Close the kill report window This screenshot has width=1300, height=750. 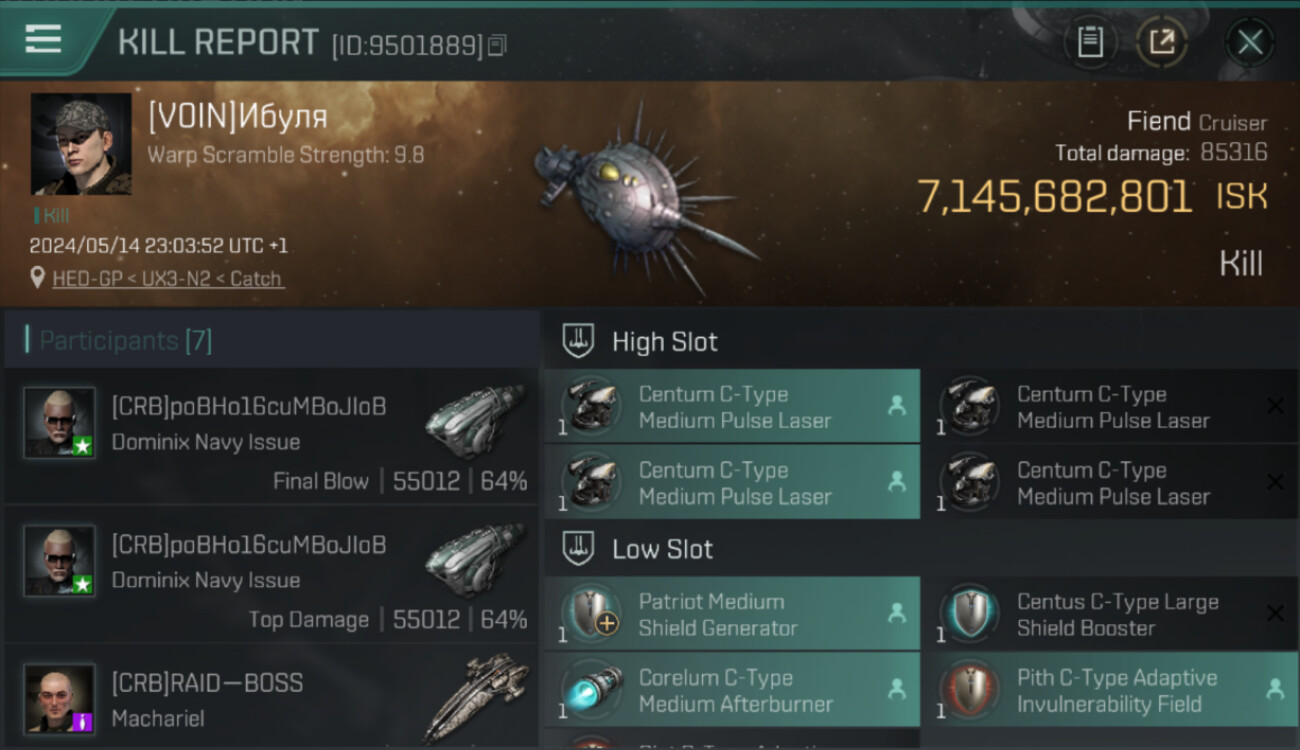1250,42
